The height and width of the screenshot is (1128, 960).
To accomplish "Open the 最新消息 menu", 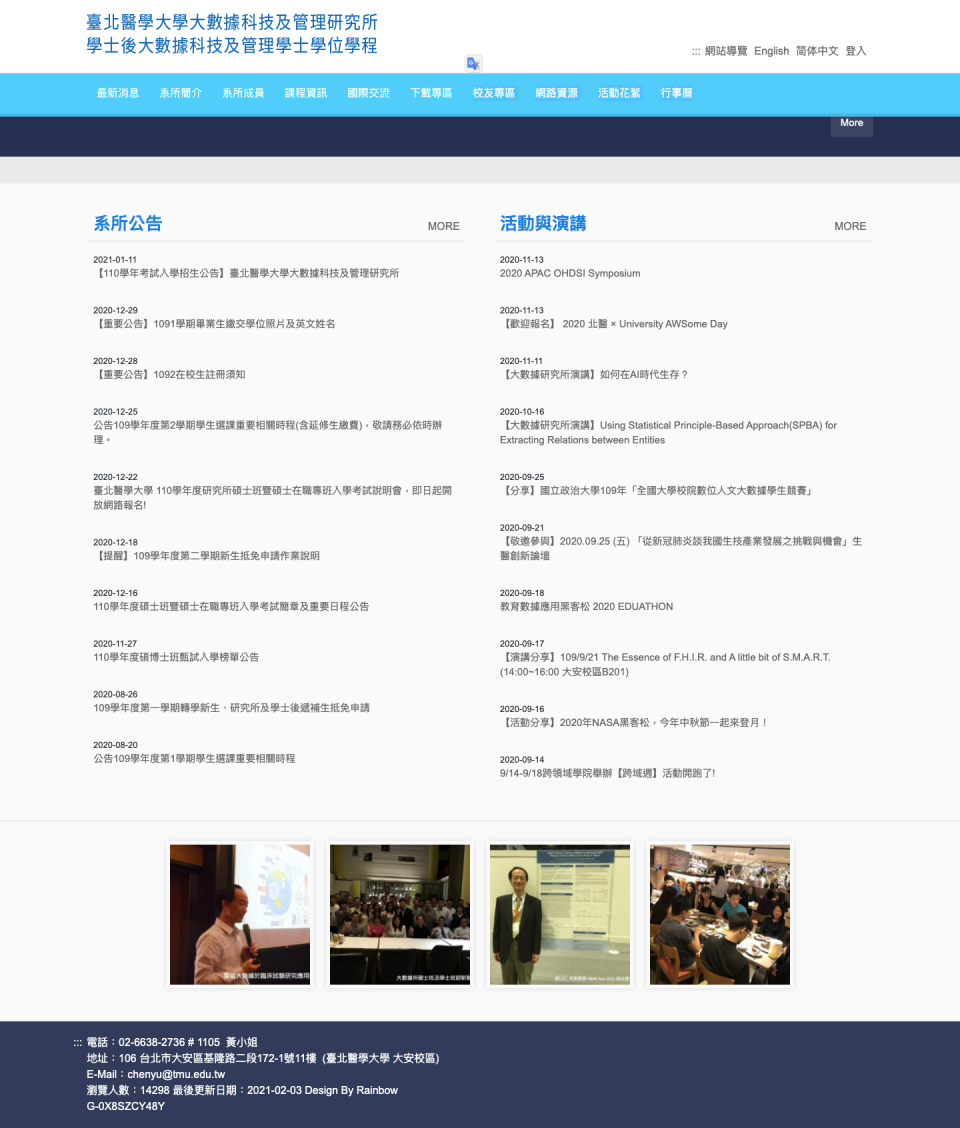I will (118, 93).
